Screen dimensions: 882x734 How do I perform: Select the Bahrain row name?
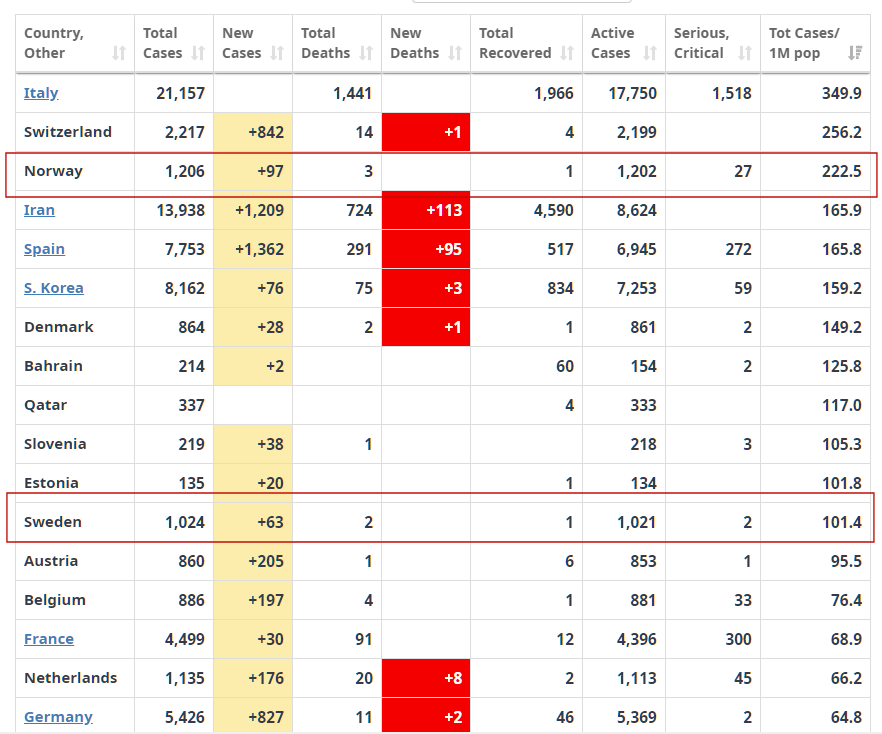[53, 366]
